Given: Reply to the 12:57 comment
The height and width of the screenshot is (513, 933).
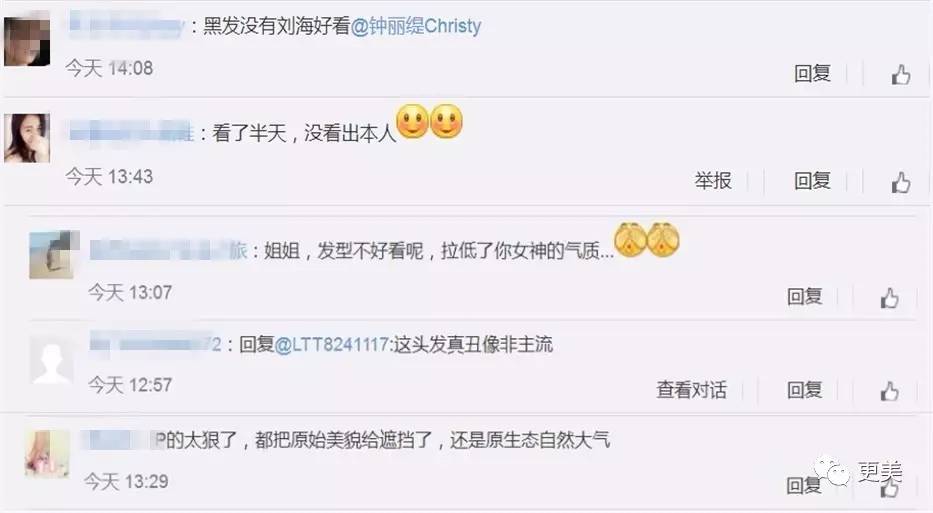Looking at the screenshot, I should (x=804, y=390).
